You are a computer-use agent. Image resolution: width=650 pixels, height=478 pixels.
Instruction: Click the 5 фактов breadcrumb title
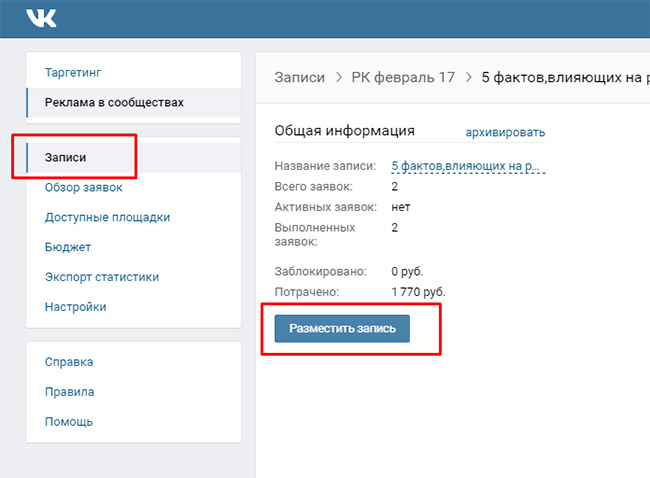[560, 77]
